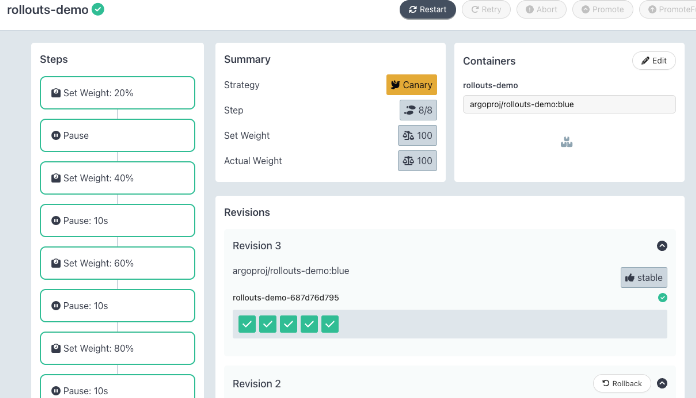Click the step 8/8 indicator badge
Viewport: 696px width, 398px height.
tap(418, 110)
